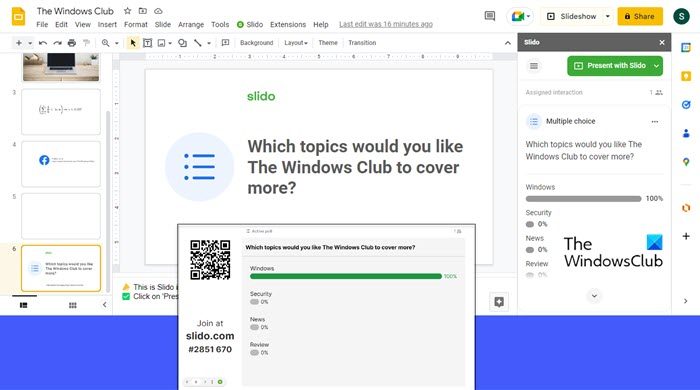Open Google Tasks in side panel
This screenshot has width=700, height=390.
coord(686,105)
